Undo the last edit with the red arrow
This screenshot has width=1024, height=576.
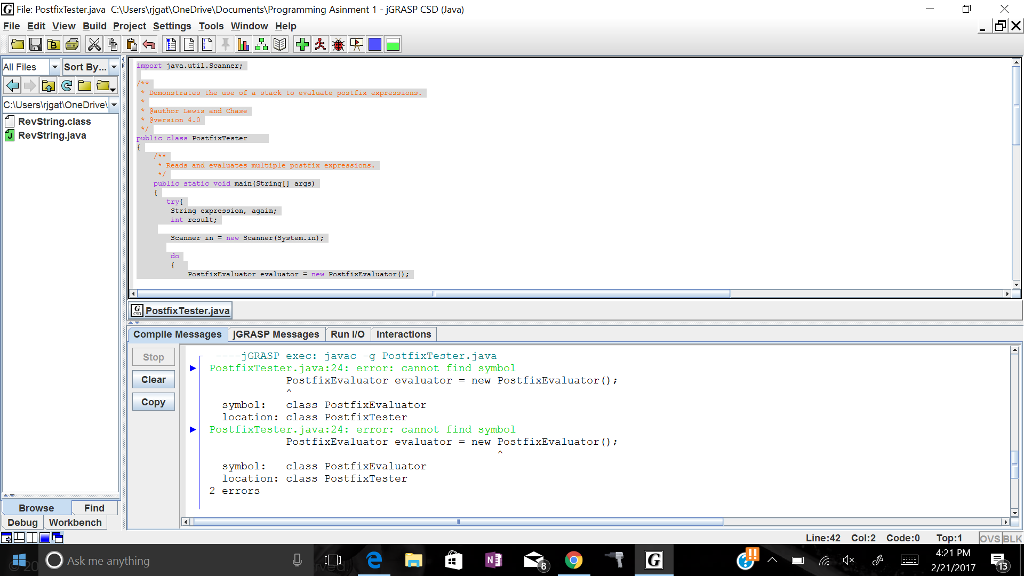pyautogui.click(x=149, y=44)
